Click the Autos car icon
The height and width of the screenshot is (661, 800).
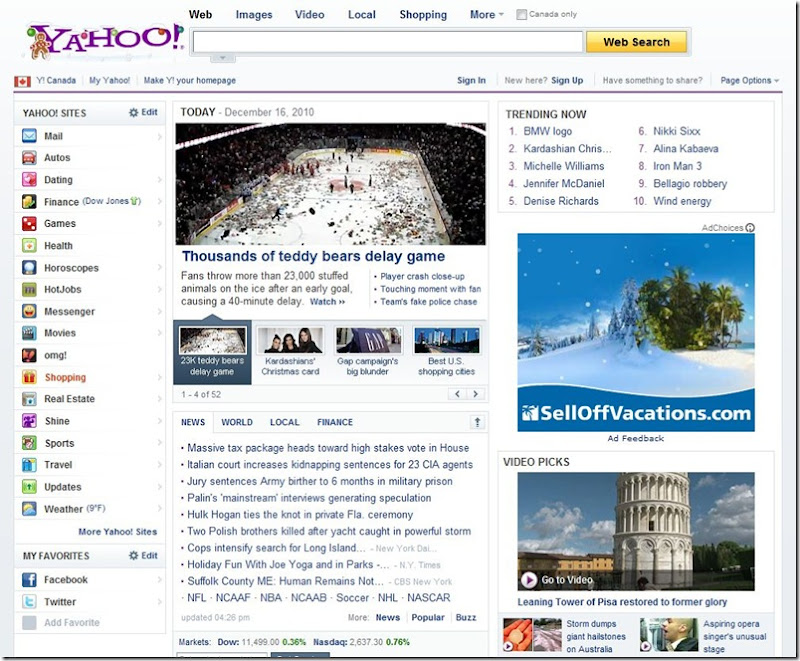click(29, 158)
